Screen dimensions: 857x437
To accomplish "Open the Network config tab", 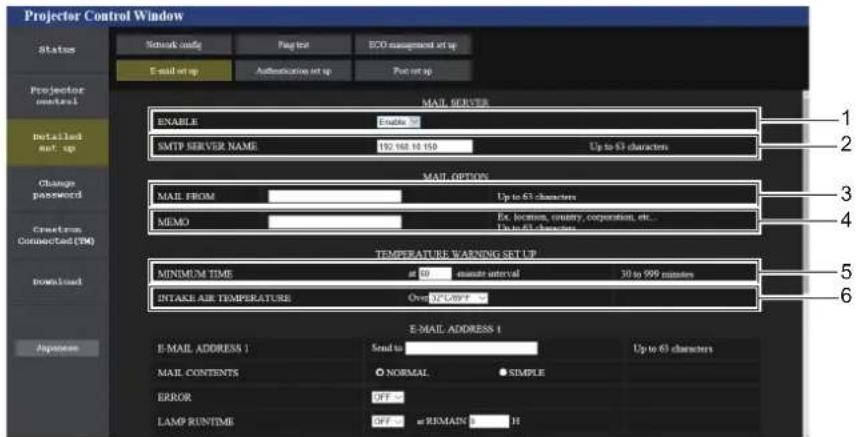I will [174, 45].
